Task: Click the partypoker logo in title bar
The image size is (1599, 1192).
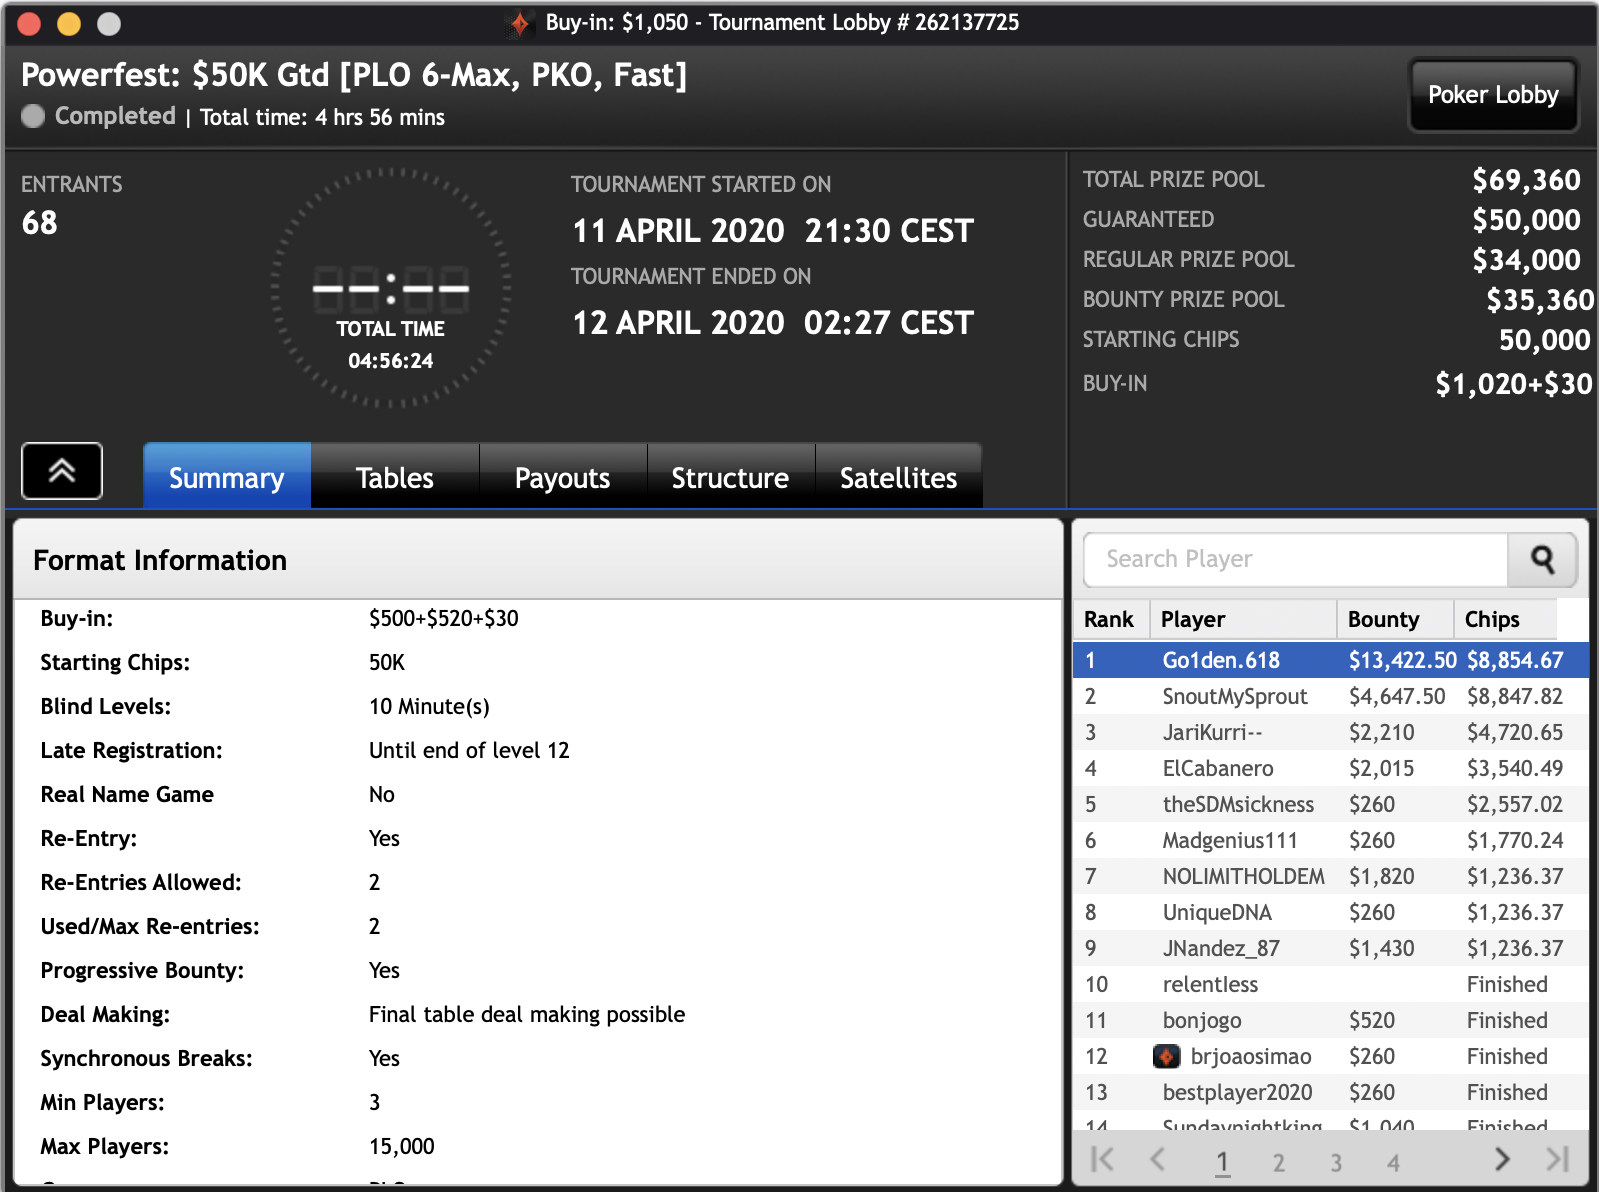Action: point(520,23)
